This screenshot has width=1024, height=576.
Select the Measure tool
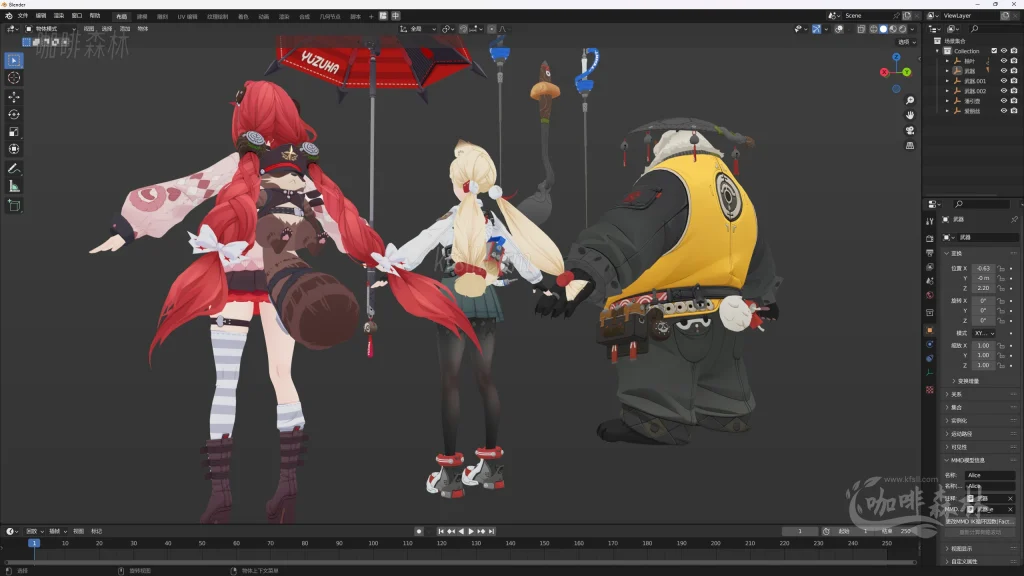14,186
